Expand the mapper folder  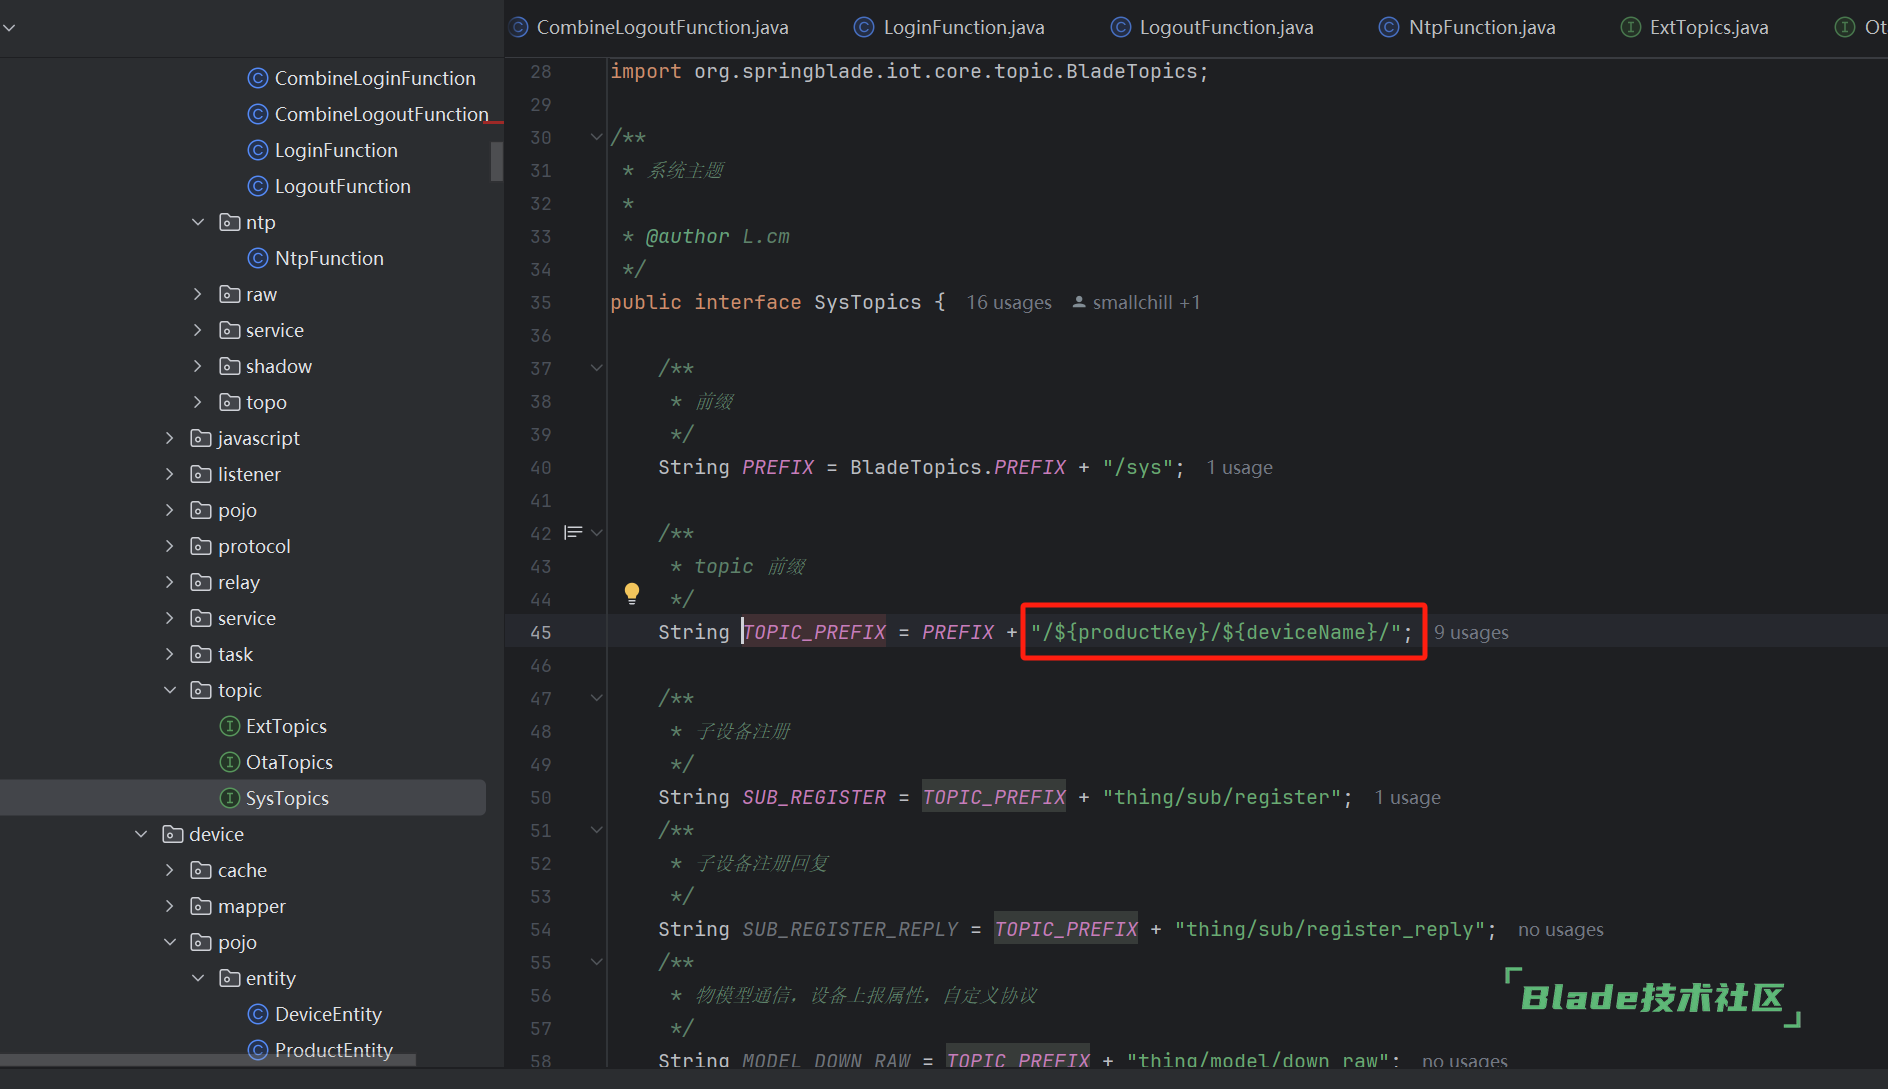[x=170, y=906]
